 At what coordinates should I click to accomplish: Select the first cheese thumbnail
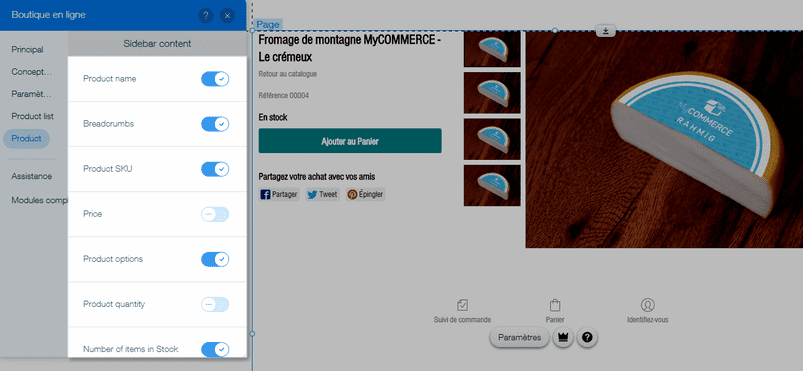point(492,49)
